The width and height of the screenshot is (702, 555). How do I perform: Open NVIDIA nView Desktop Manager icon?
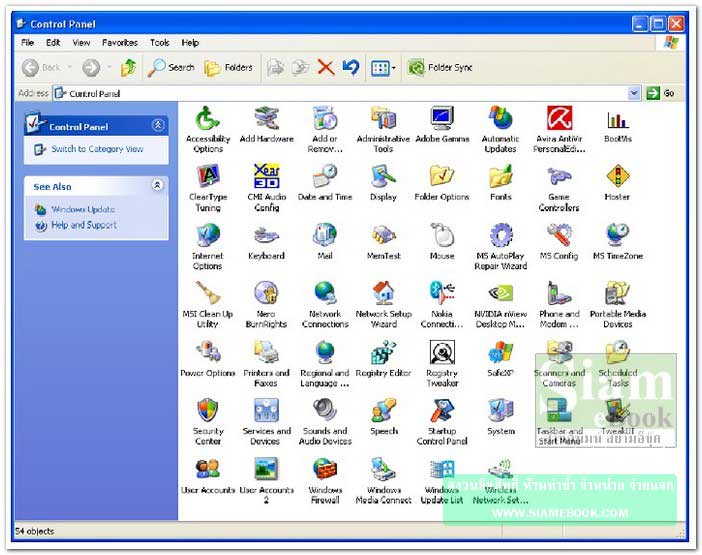(x=501, y=294)
